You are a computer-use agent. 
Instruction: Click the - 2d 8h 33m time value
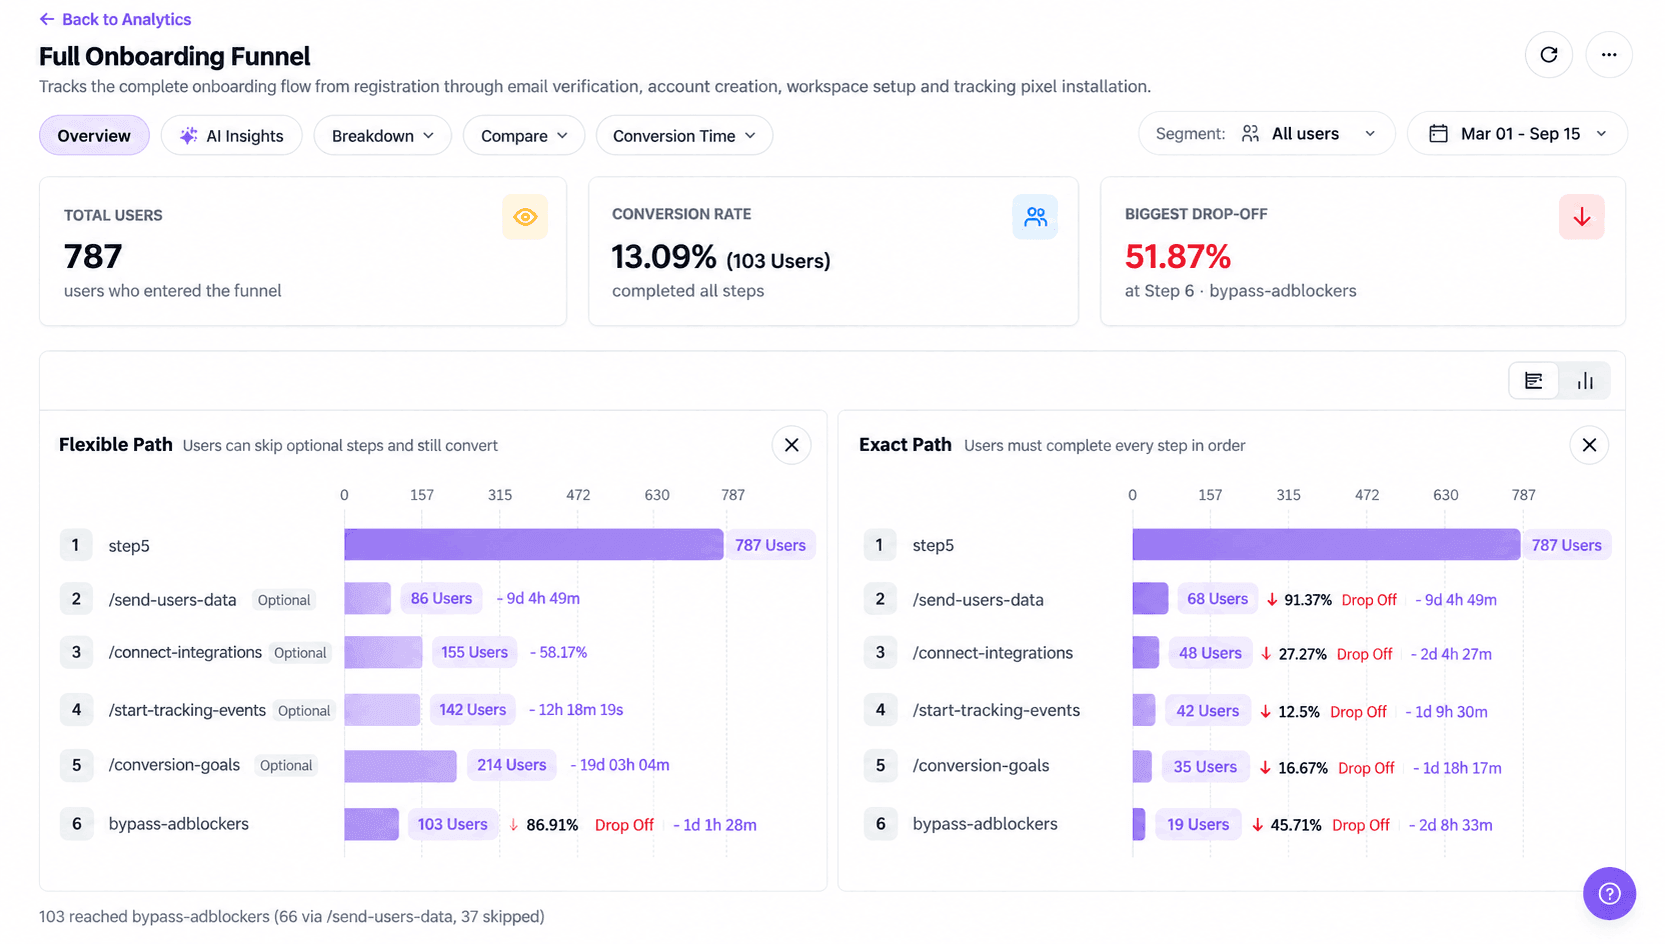[1450, 825]
